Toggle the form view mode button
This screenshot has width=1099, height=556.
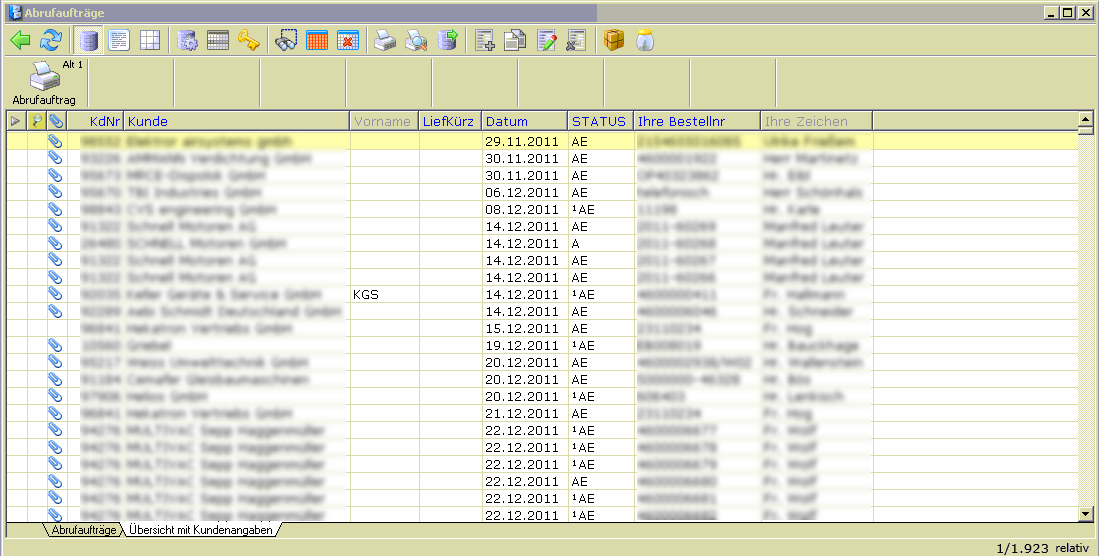pyautogui.click(x=119, y=40)
